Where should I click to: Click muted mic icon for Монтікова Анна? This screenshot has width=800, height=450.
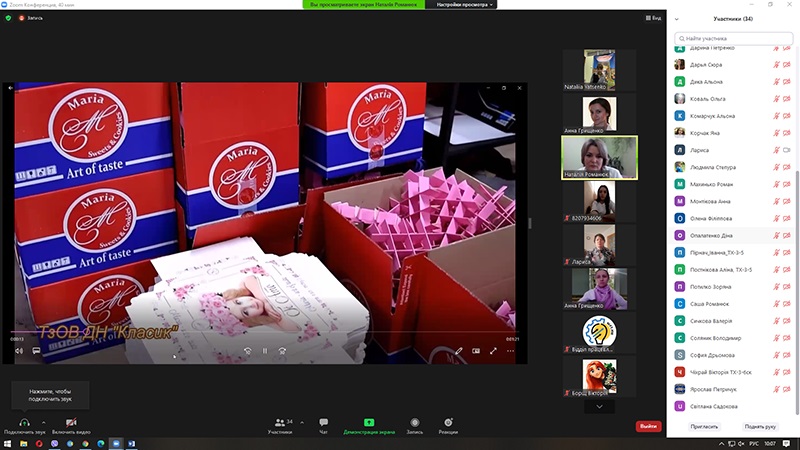tap(776, 201)
